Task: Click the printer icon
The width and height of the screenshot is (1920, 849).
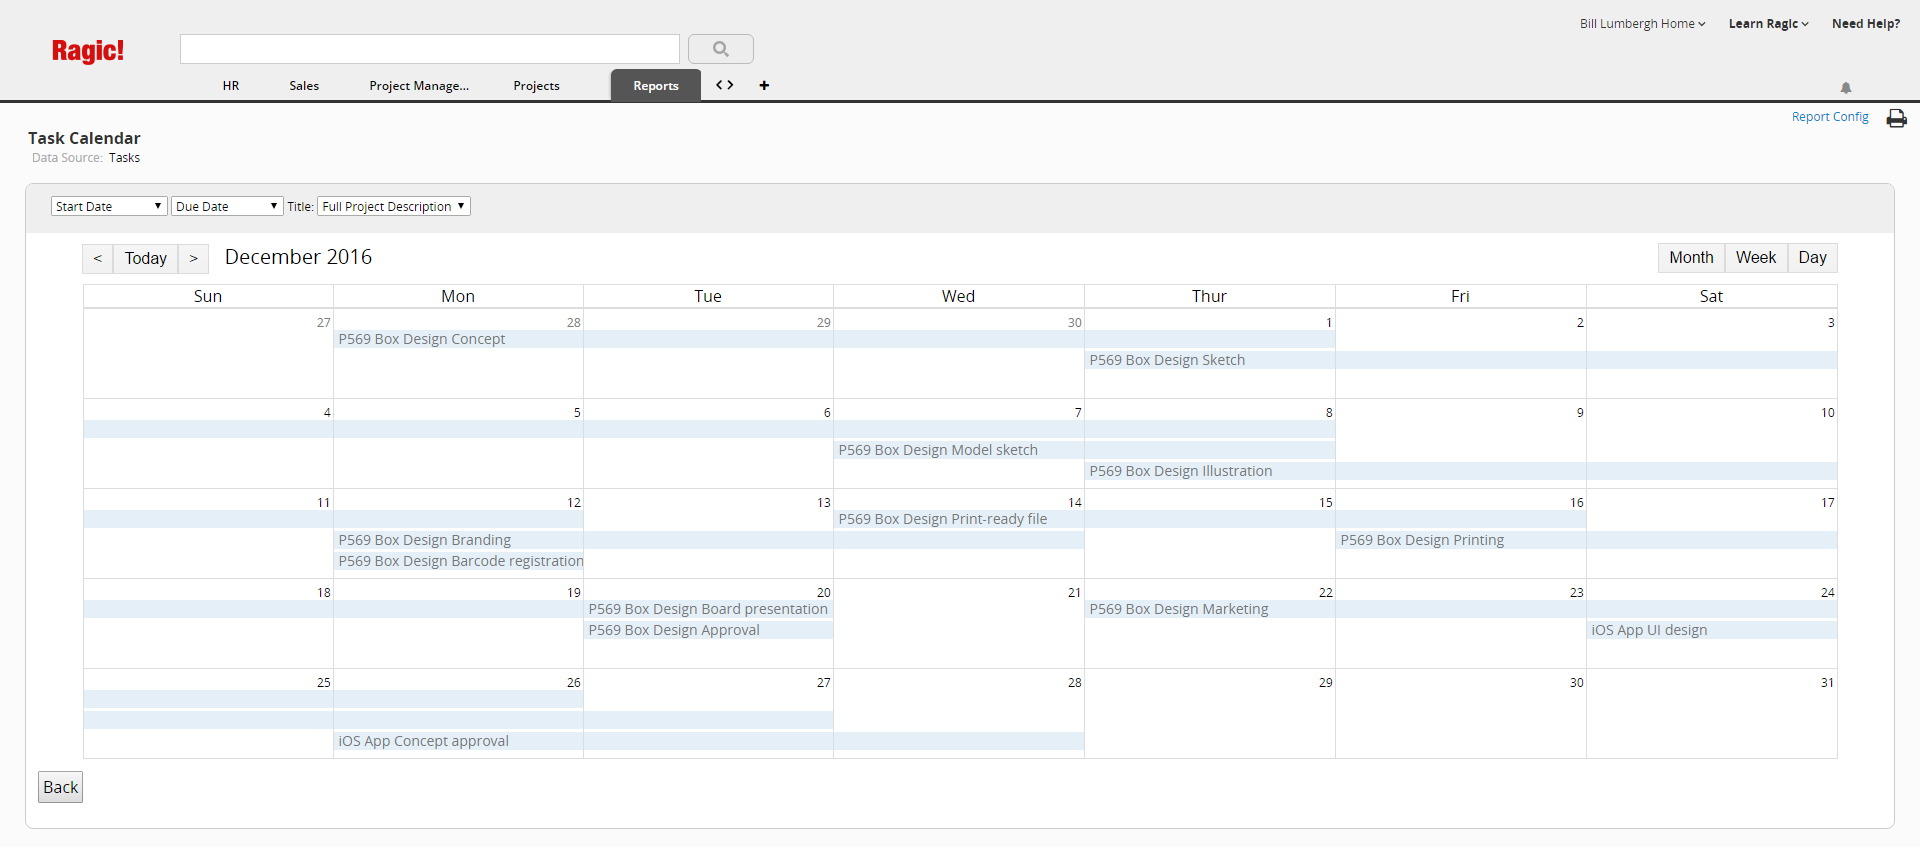Action: point(1896,118)
